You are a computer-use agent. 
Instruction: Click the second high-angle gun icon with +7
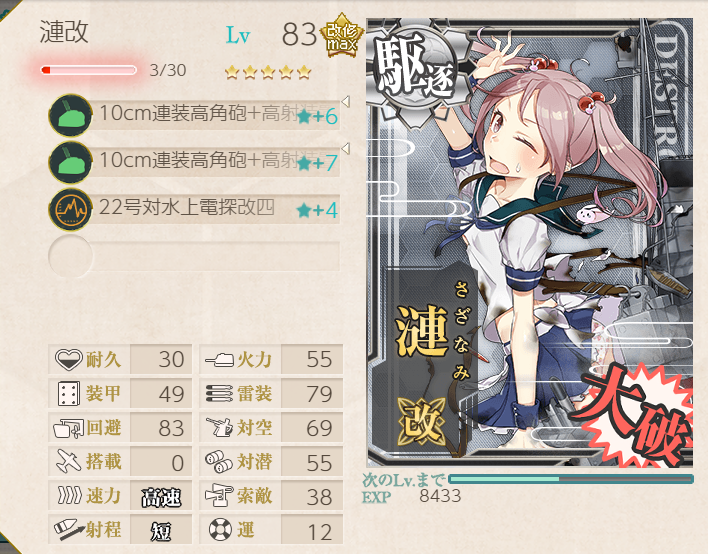pos(70,162)
